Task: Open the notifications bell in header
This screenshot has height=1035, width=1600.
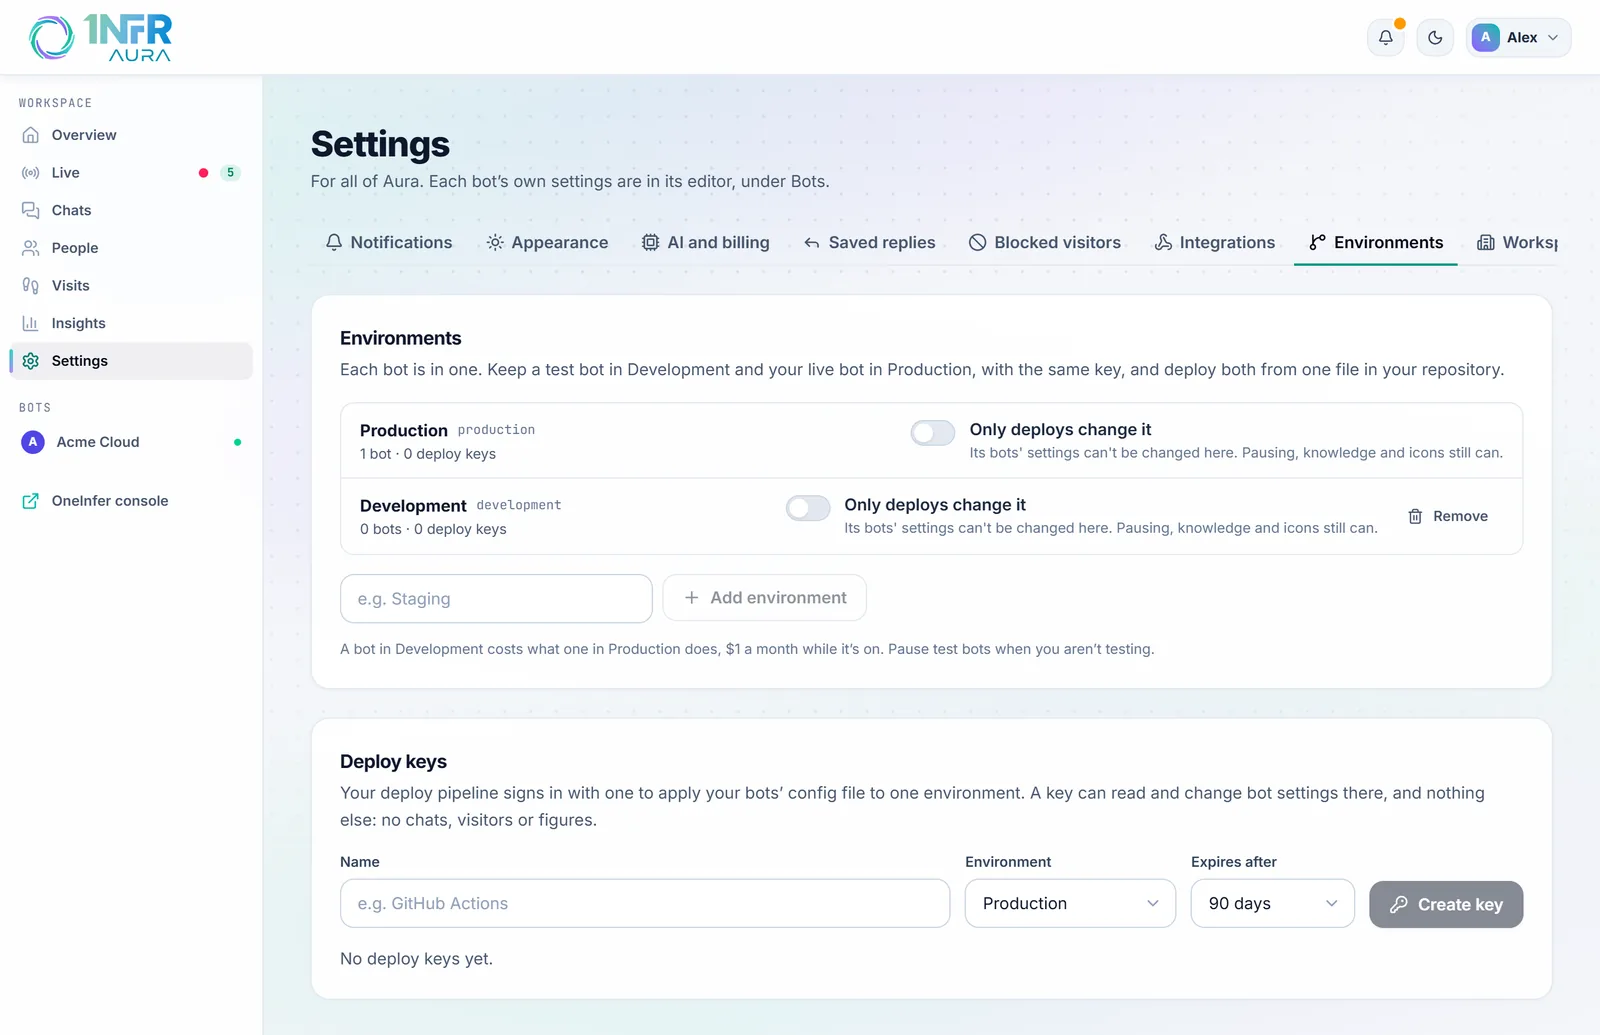Action: tap(1385, 38)
